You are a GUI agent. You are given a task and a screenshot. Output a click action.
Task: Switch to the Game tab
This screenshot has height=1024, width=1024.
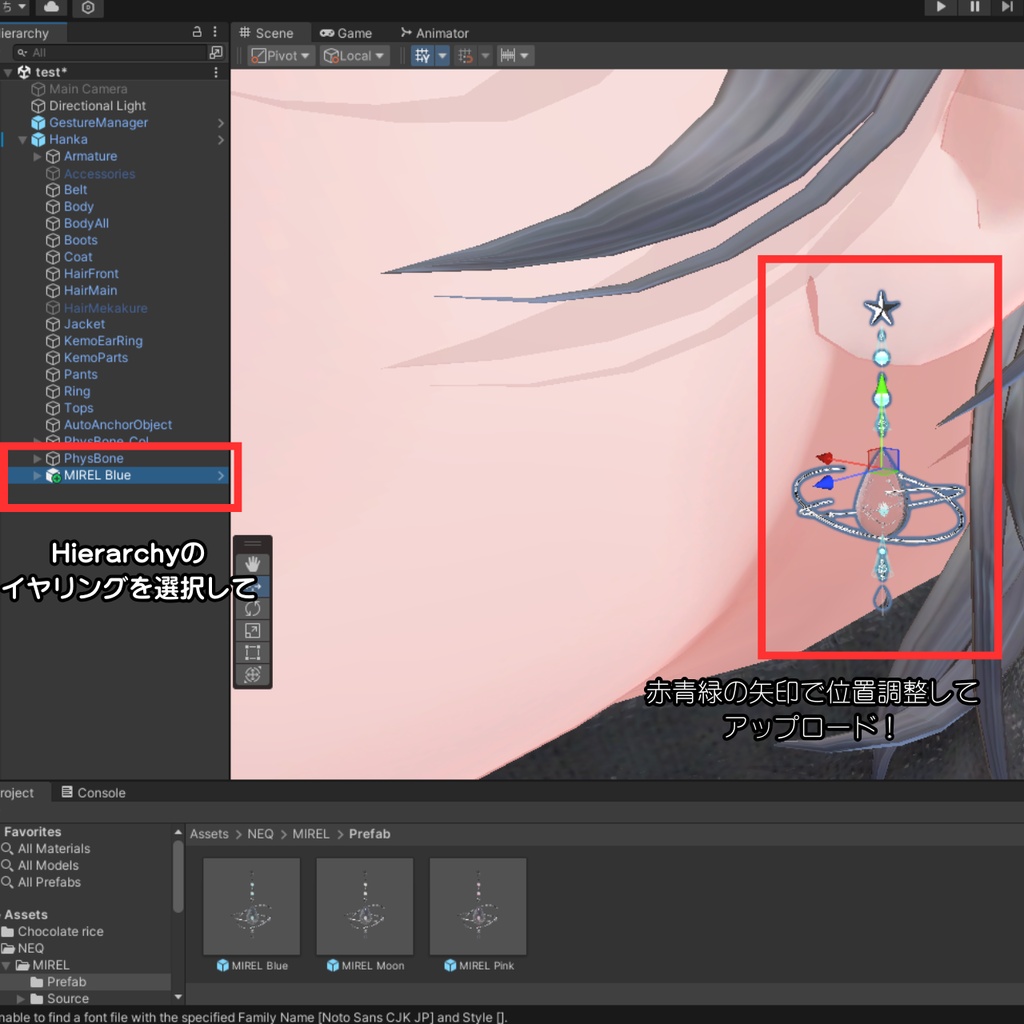pos(346,33)
